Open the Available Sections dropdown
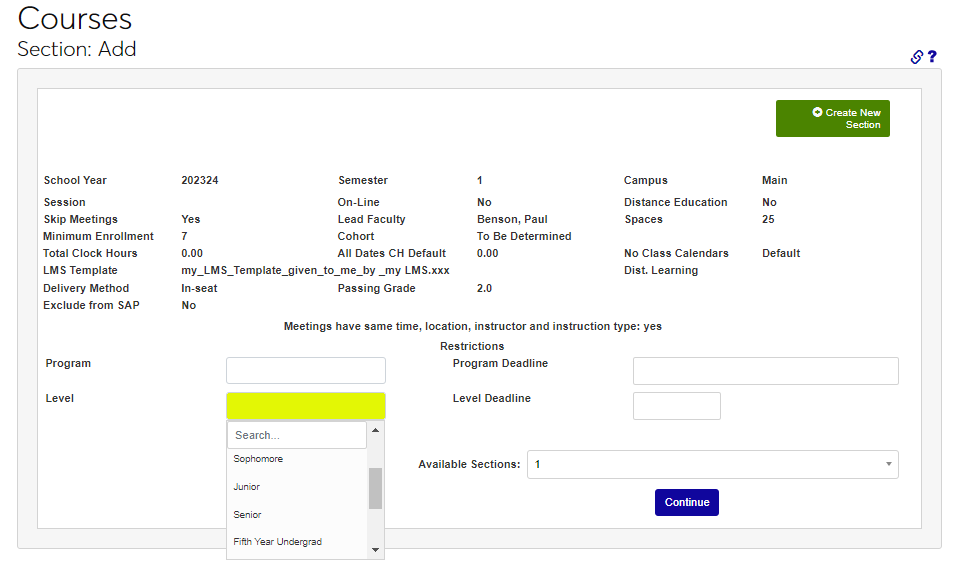 click(x=706, y=464)
